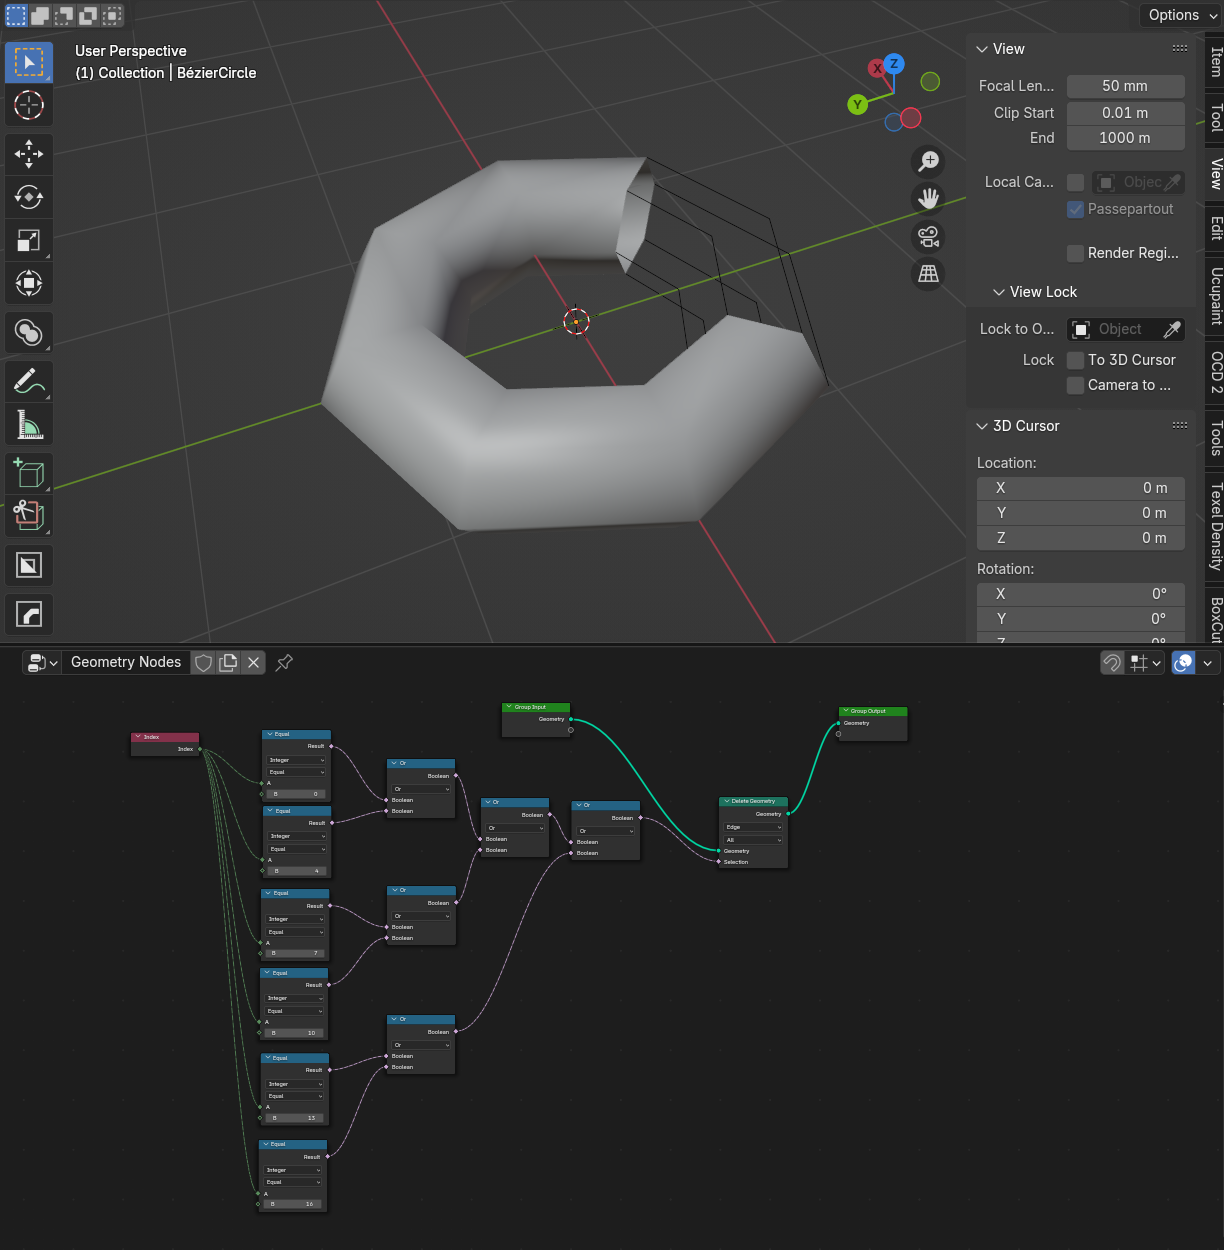Viewport: 1224px width, 1250px height.
Task: Open the Ucupaint sidebar tab
Action: point(1215,296)
